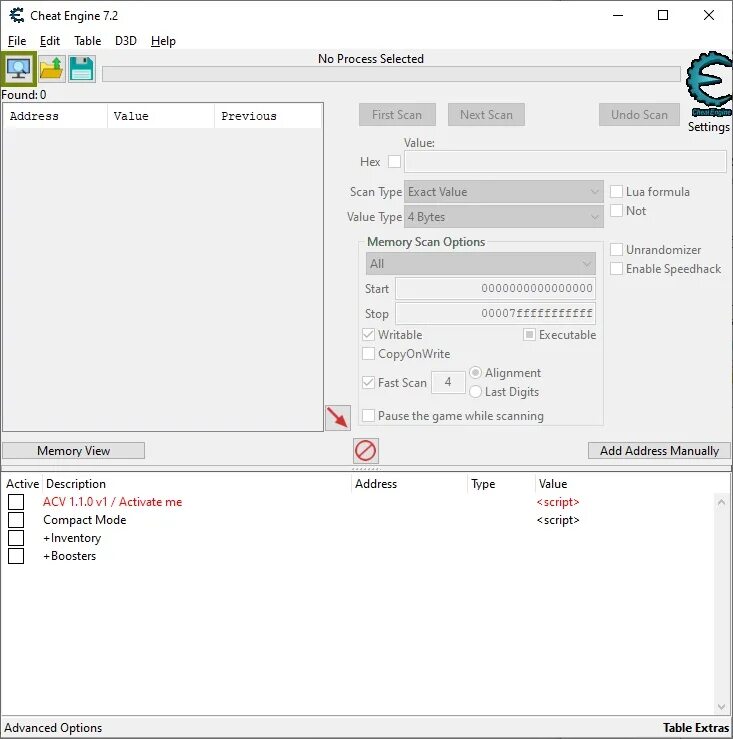Image resolution: width=733 pixels, height=739 pixels.
Task: Select the Compact Mode entry
Action: pyautogui.click(x=85, y=520)
